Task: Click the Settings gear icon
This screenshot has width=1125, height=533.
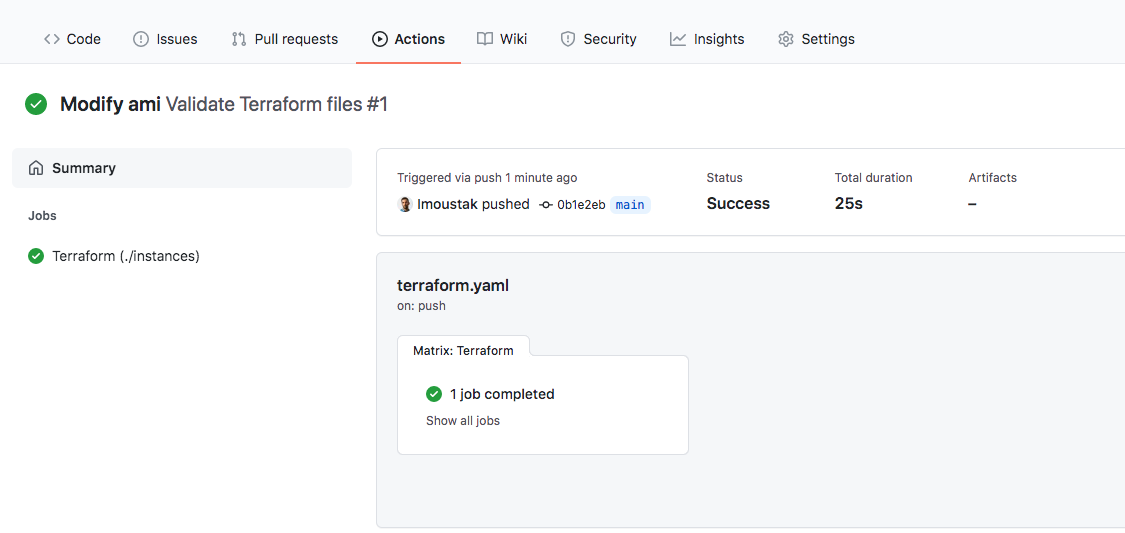Action: (786, 39)
